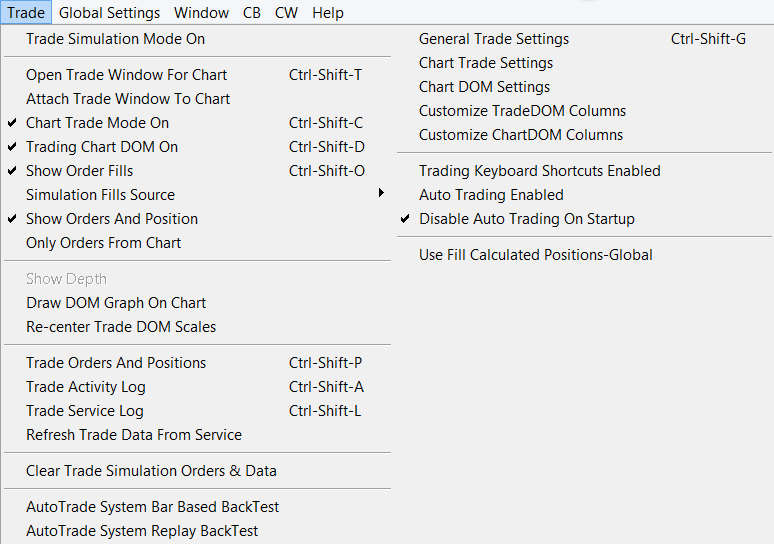Open the Window menu
The width and height of the screenshot is (774, 544).
tap(201, 13)
